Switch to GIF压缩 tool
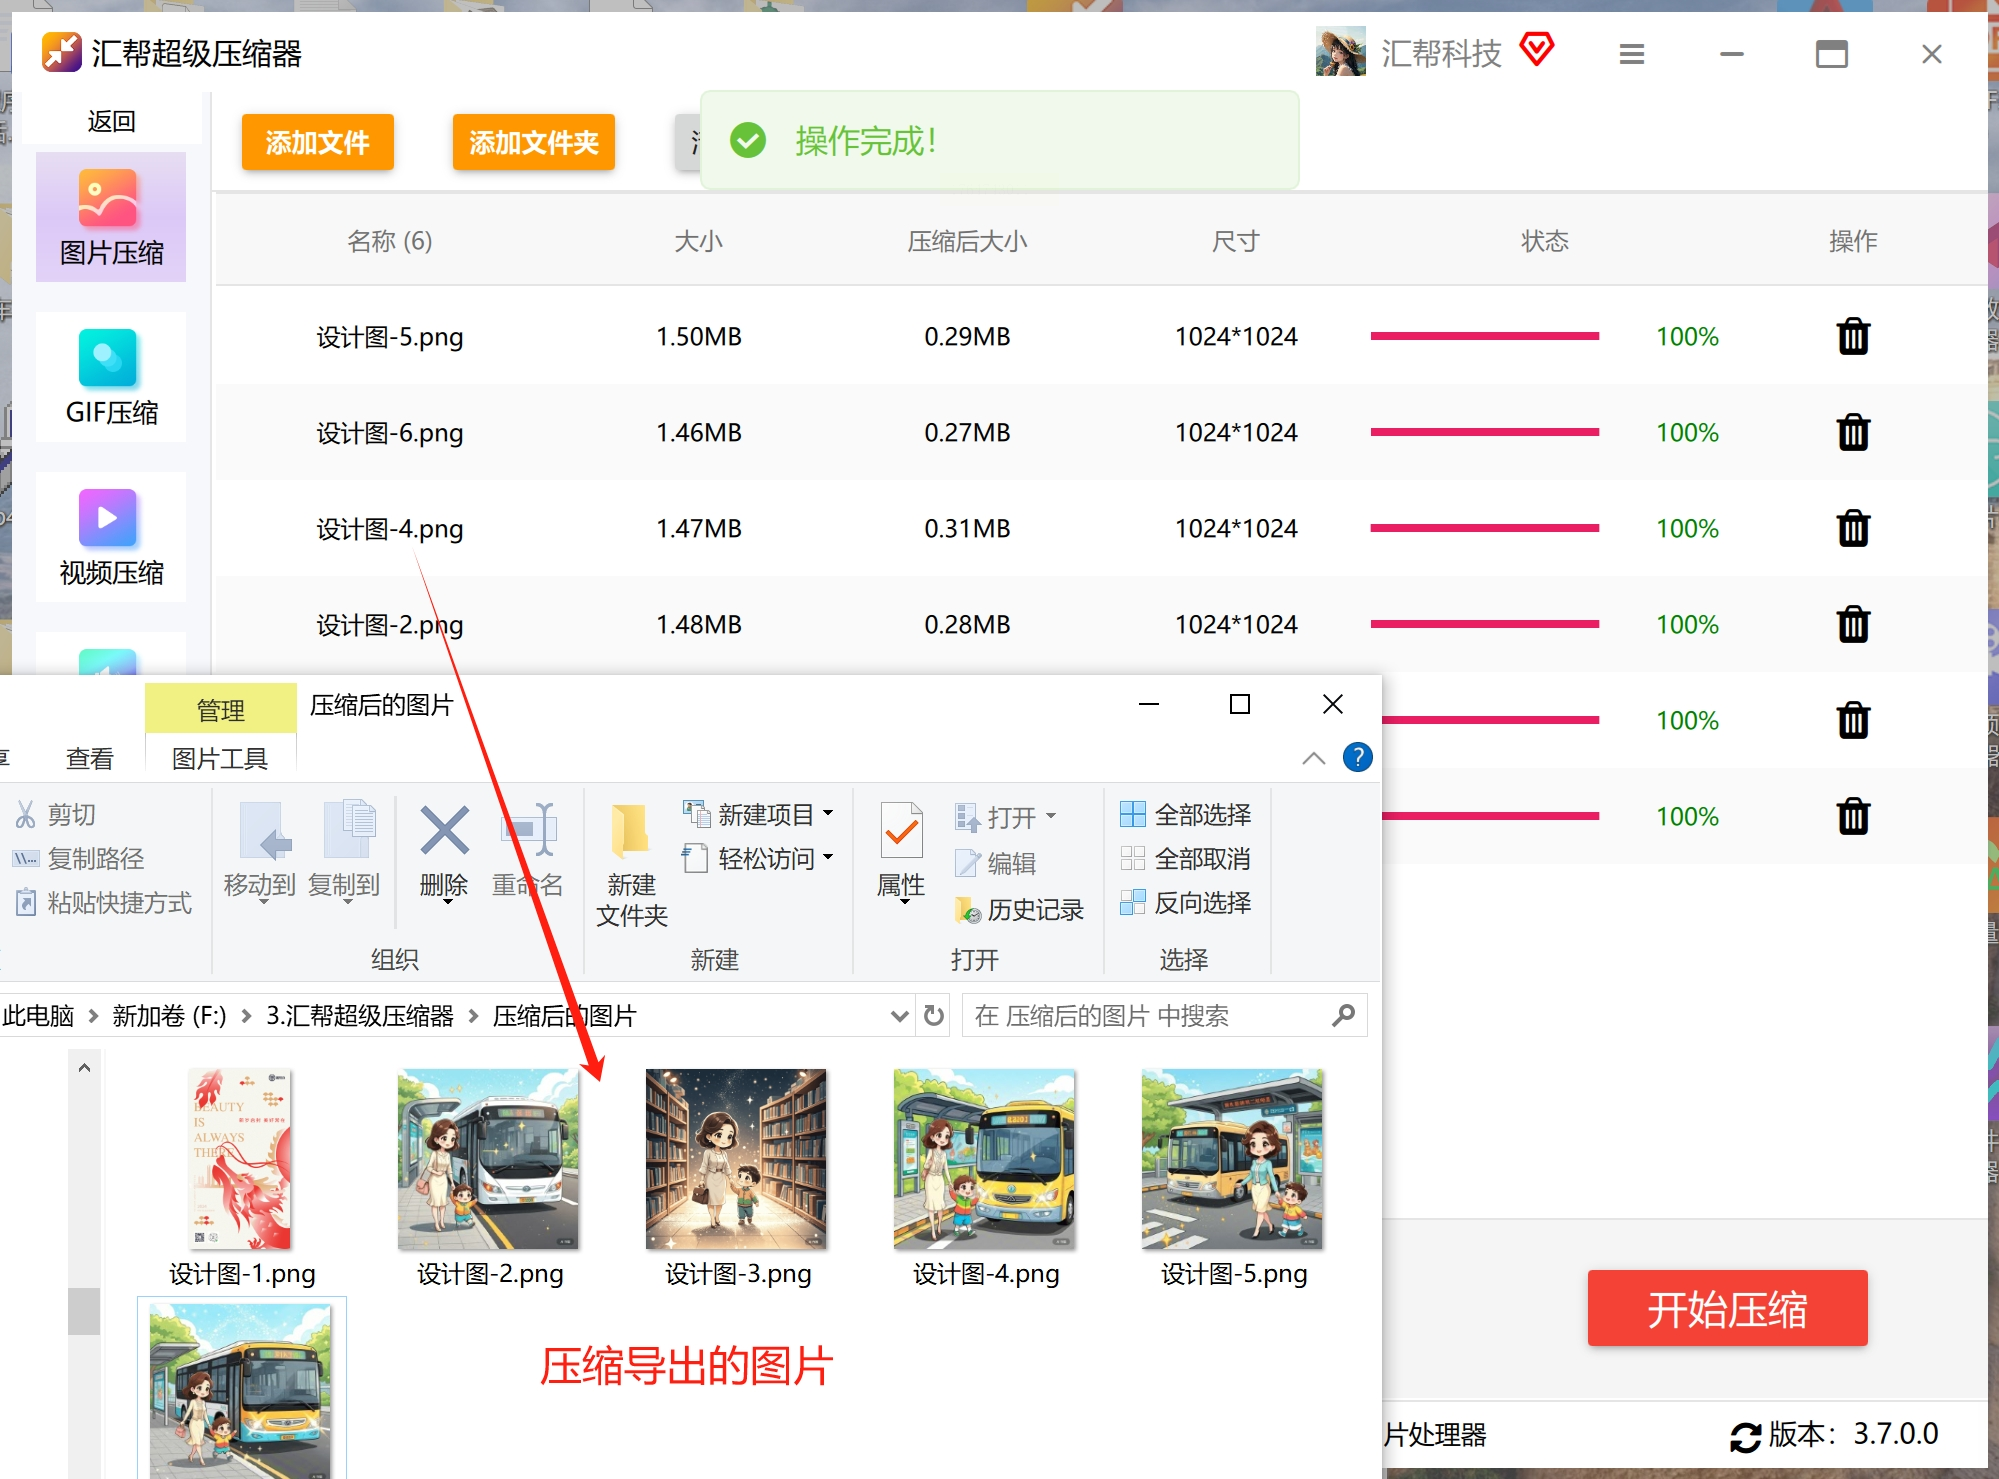1999x1479 pixels. point(111,378)
